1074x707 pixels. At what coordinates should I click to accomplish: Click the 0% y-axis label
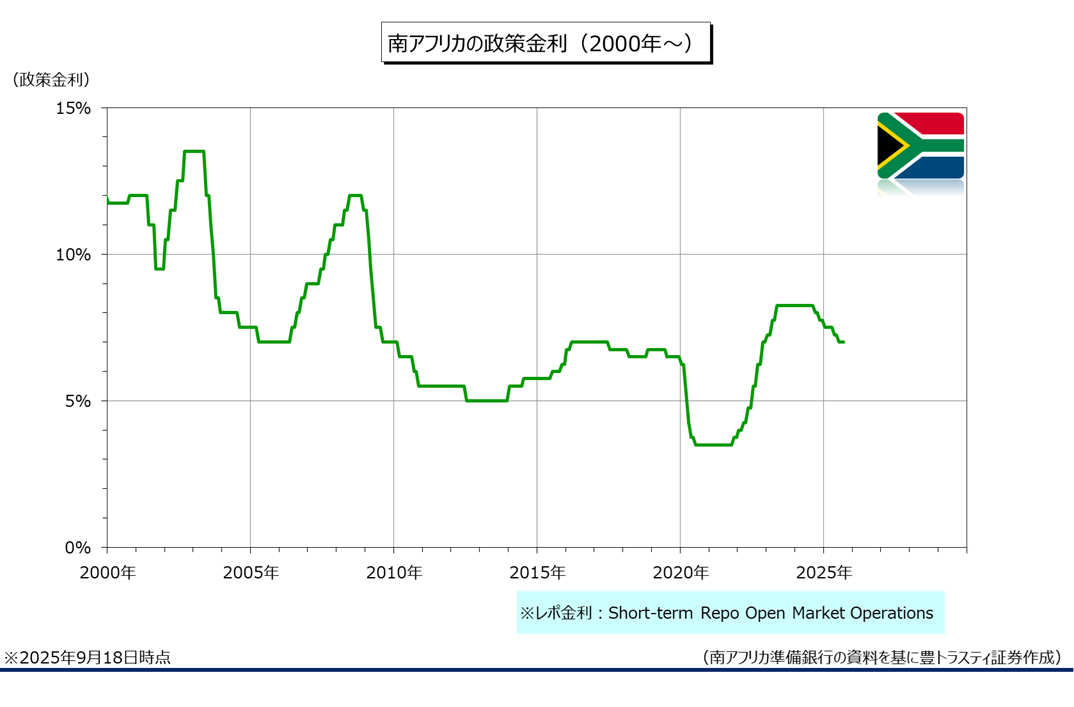pos(80,547)
